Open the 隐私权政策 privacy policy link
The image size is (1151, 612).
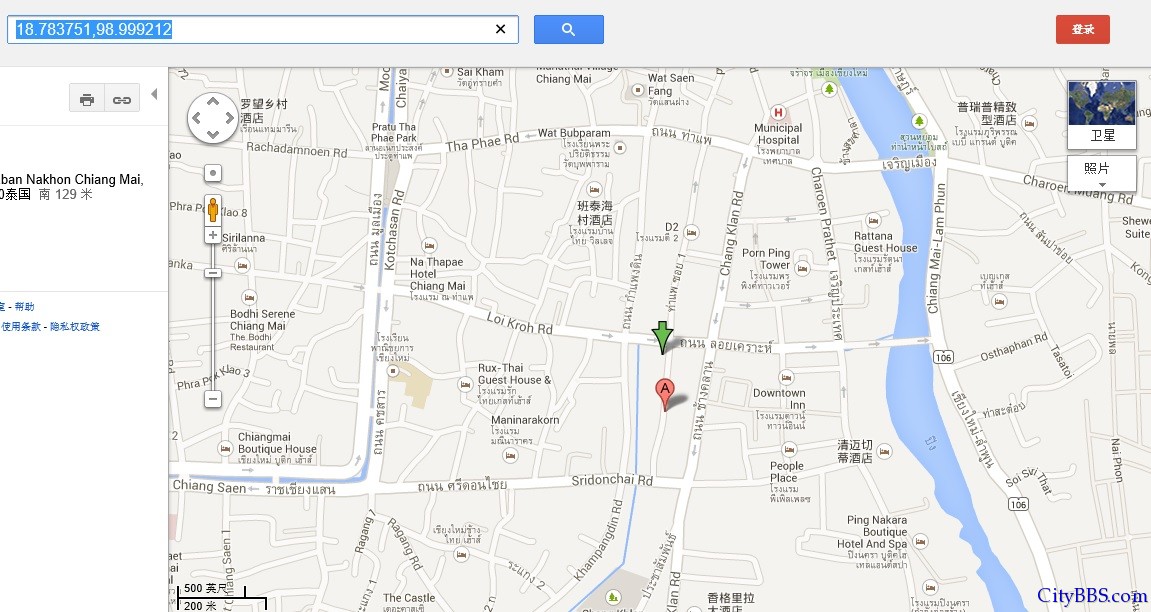75,327
